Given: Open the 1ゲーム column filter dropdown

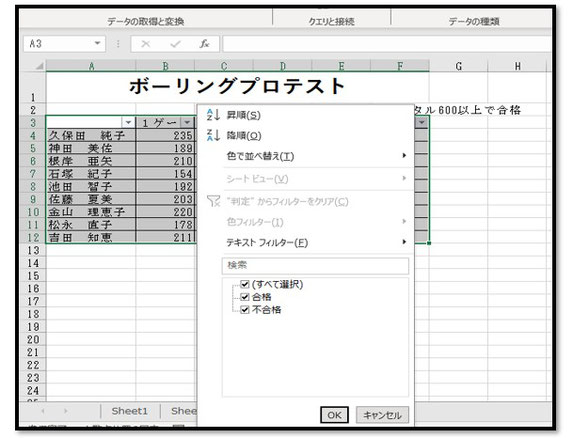Looking at the screenshot, I should tap(187, 122).
